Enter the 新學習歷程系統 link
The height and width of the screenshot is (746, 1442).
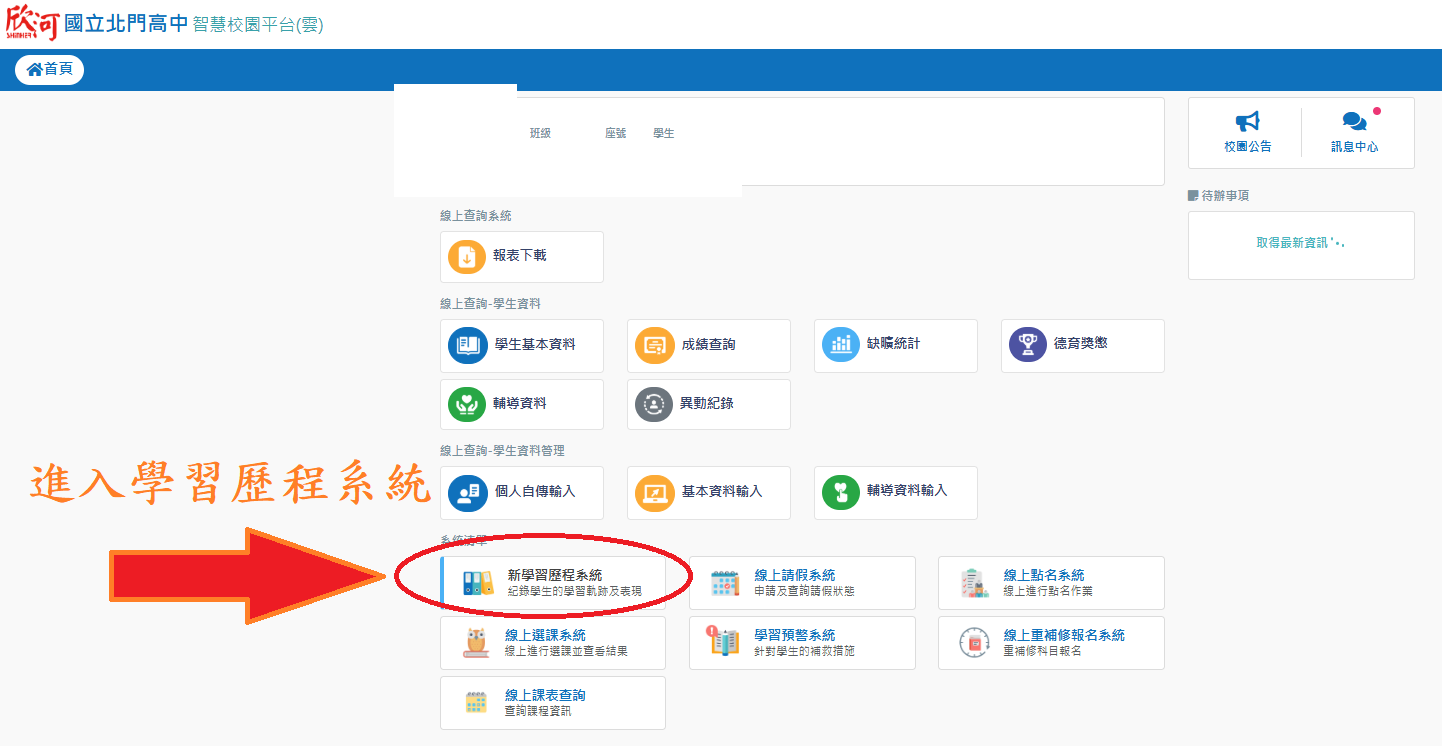[x=554, y=575]
